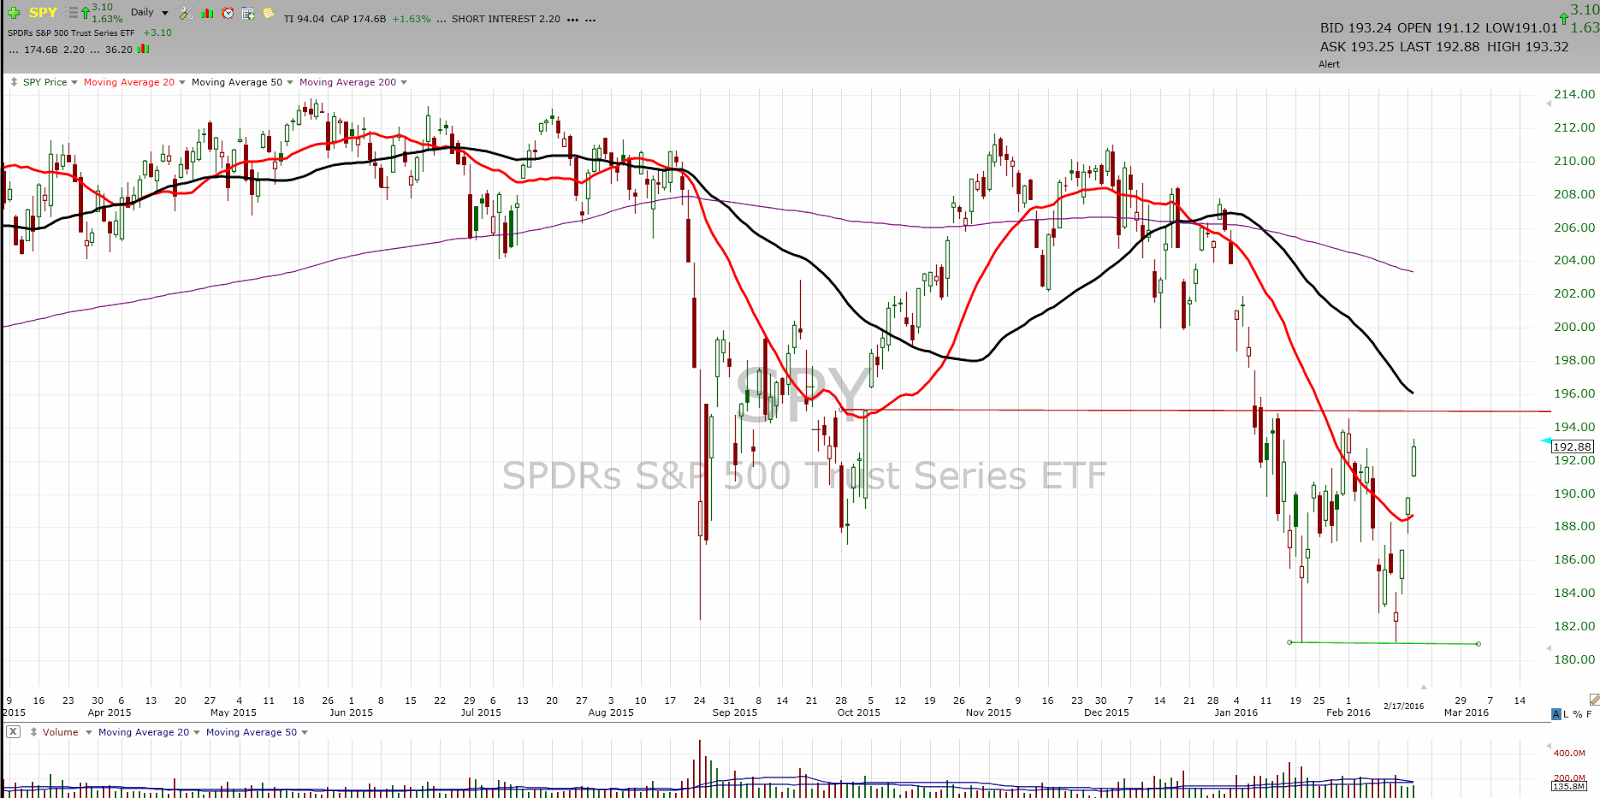Expand volume pane Moving Average 50 dropdown
The height and width of the screenshot is (798, 1600).
(305, 732)
